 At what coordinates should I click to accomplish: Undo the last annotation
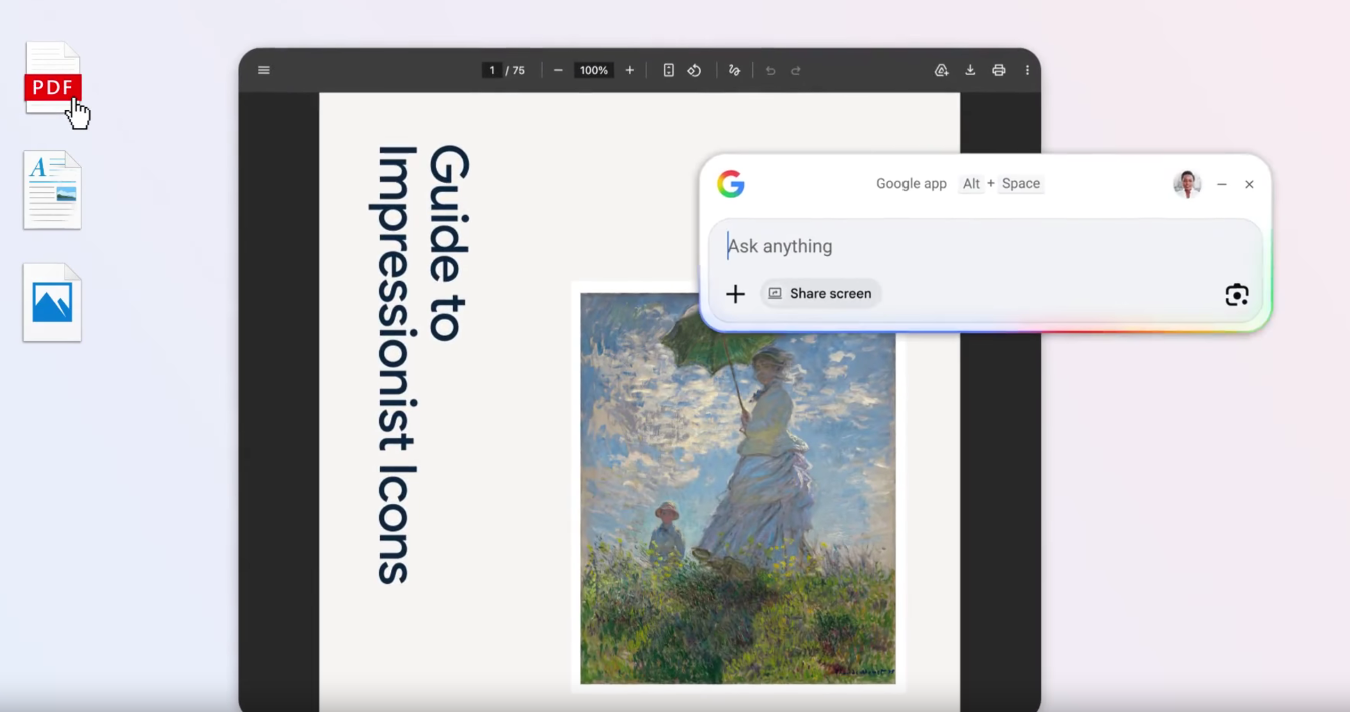(770, 70)
